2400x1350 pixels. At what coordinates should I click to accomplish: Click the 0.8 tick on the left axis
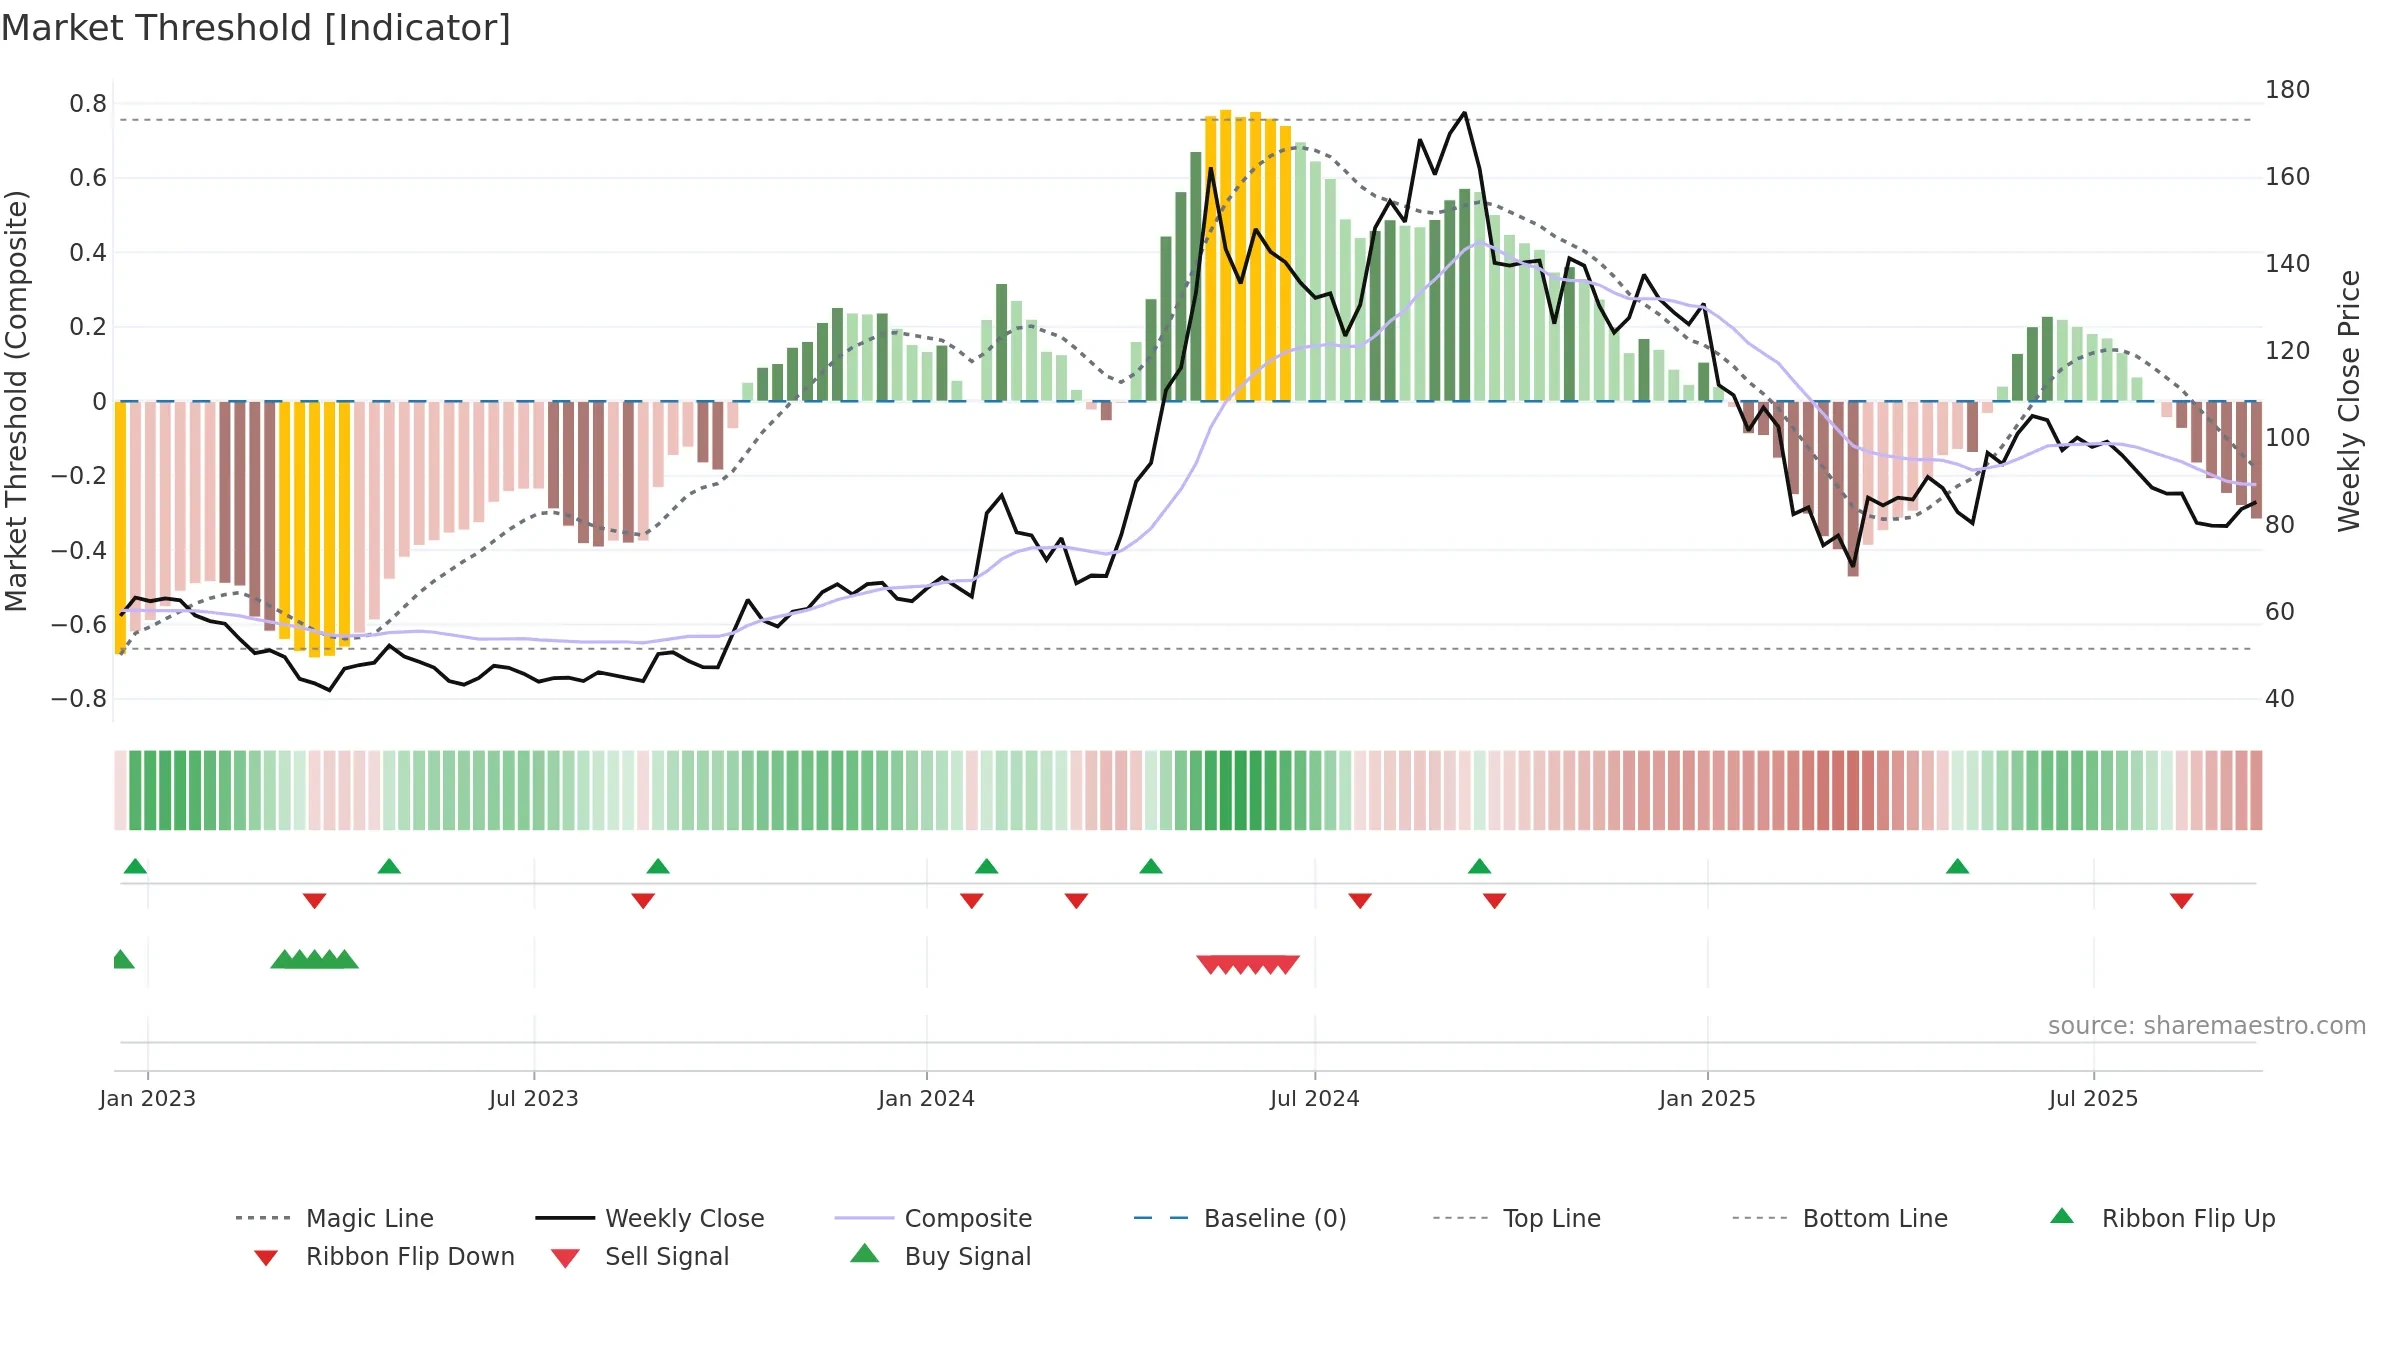[88, 104]
